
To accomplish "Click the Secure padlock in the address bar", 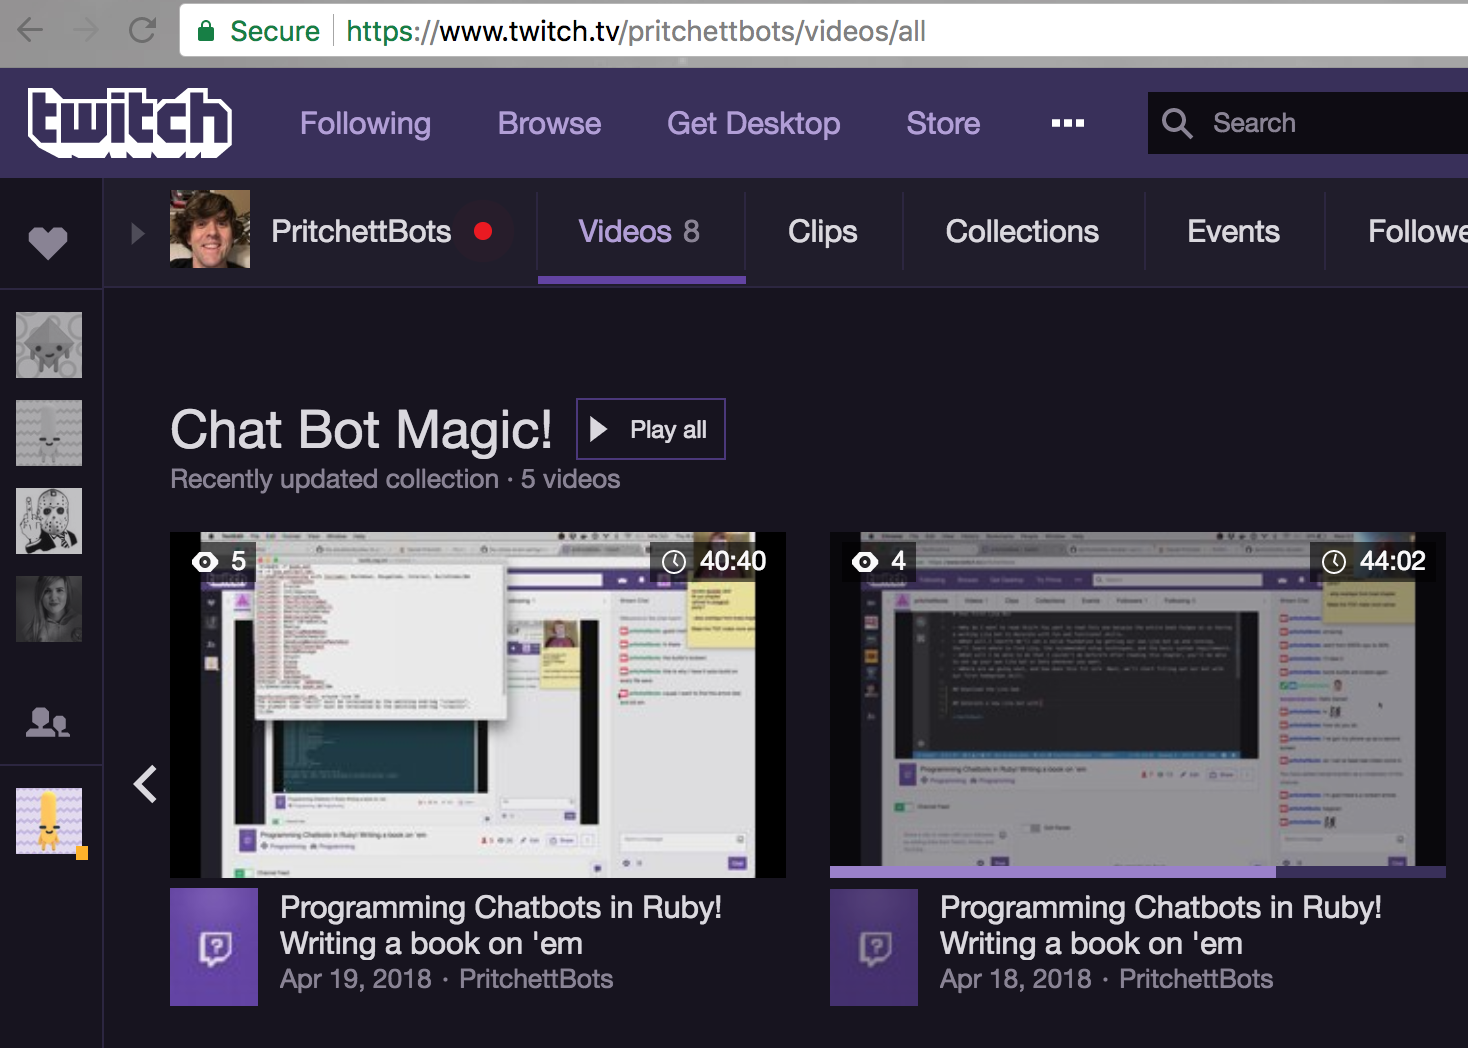I will click(x=206, y=31).
